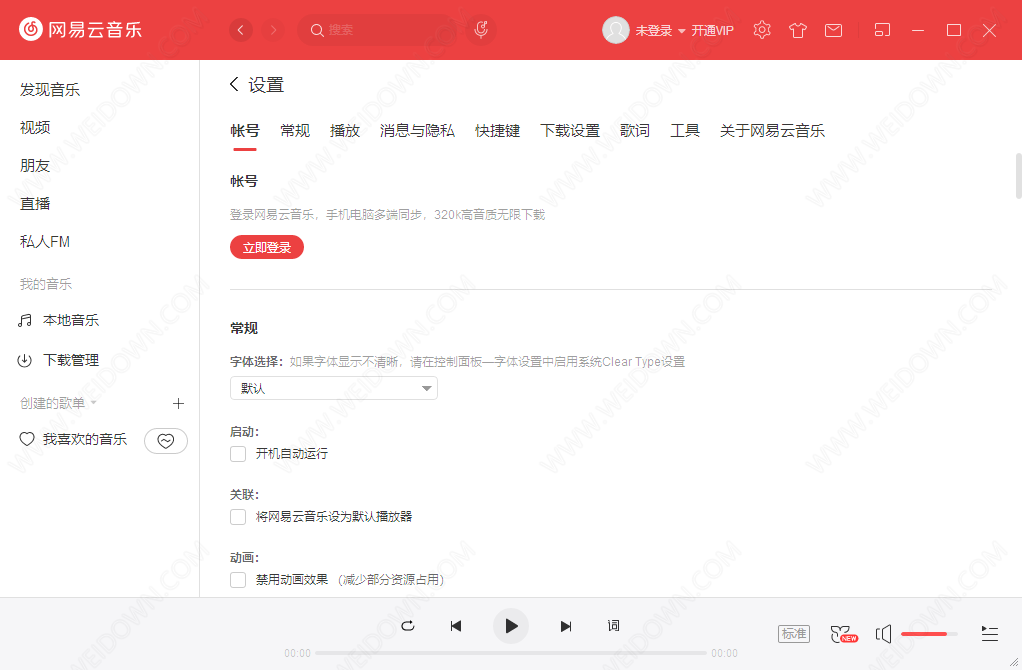Focus the 搜索 search field

pyautogui.click(x=380, y=30)
